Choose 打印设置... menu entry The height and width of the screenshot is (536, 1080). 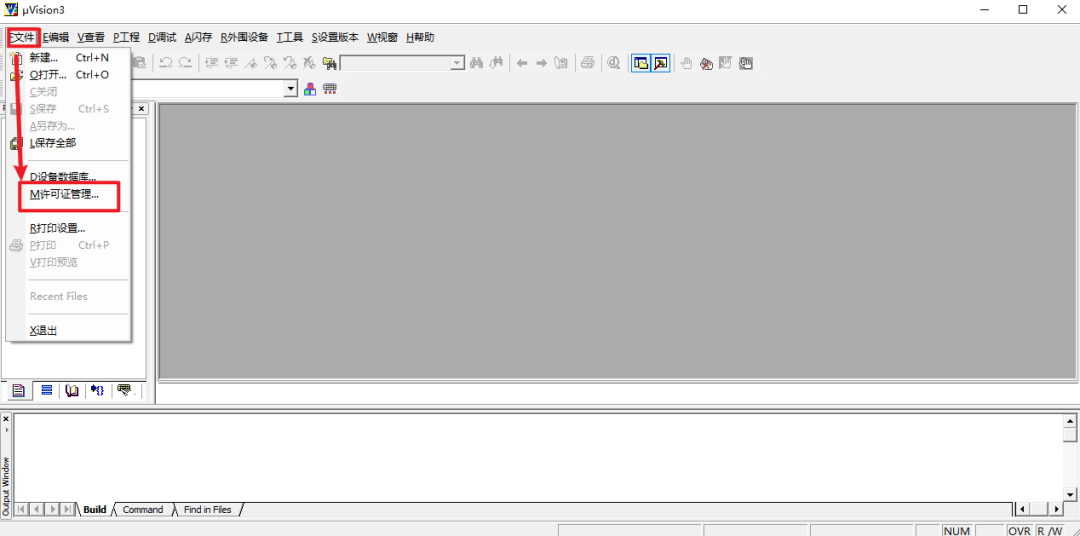[x=69, y=228]
